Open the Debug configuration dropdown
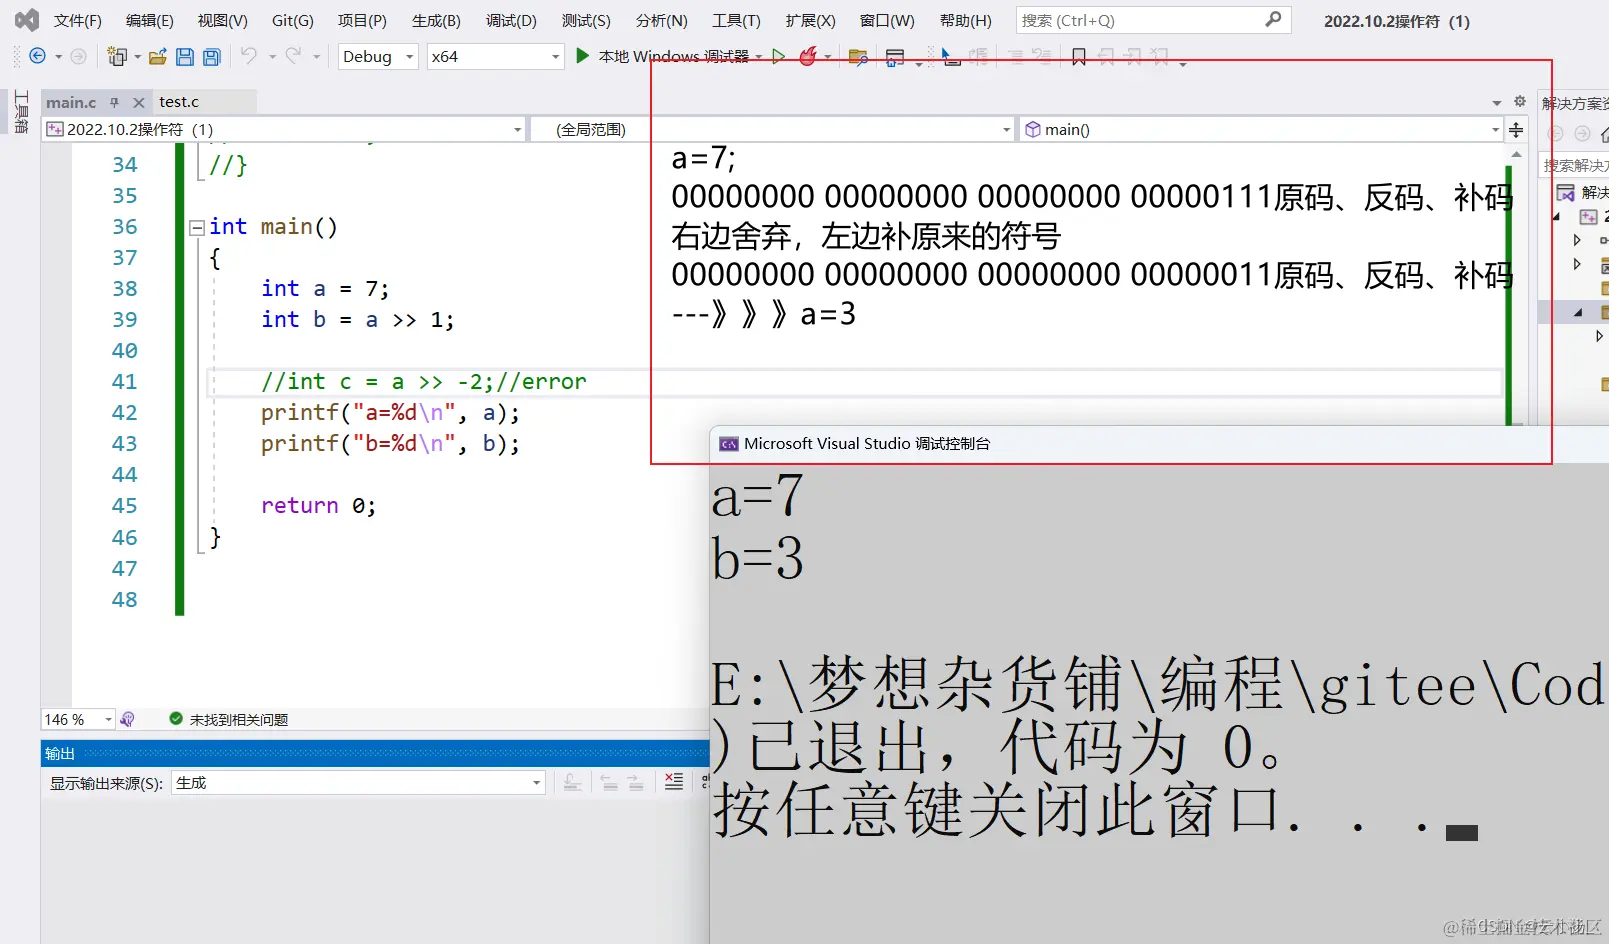Image resolution: width=1609 pixels, height=944 pixels. [378, 57]
